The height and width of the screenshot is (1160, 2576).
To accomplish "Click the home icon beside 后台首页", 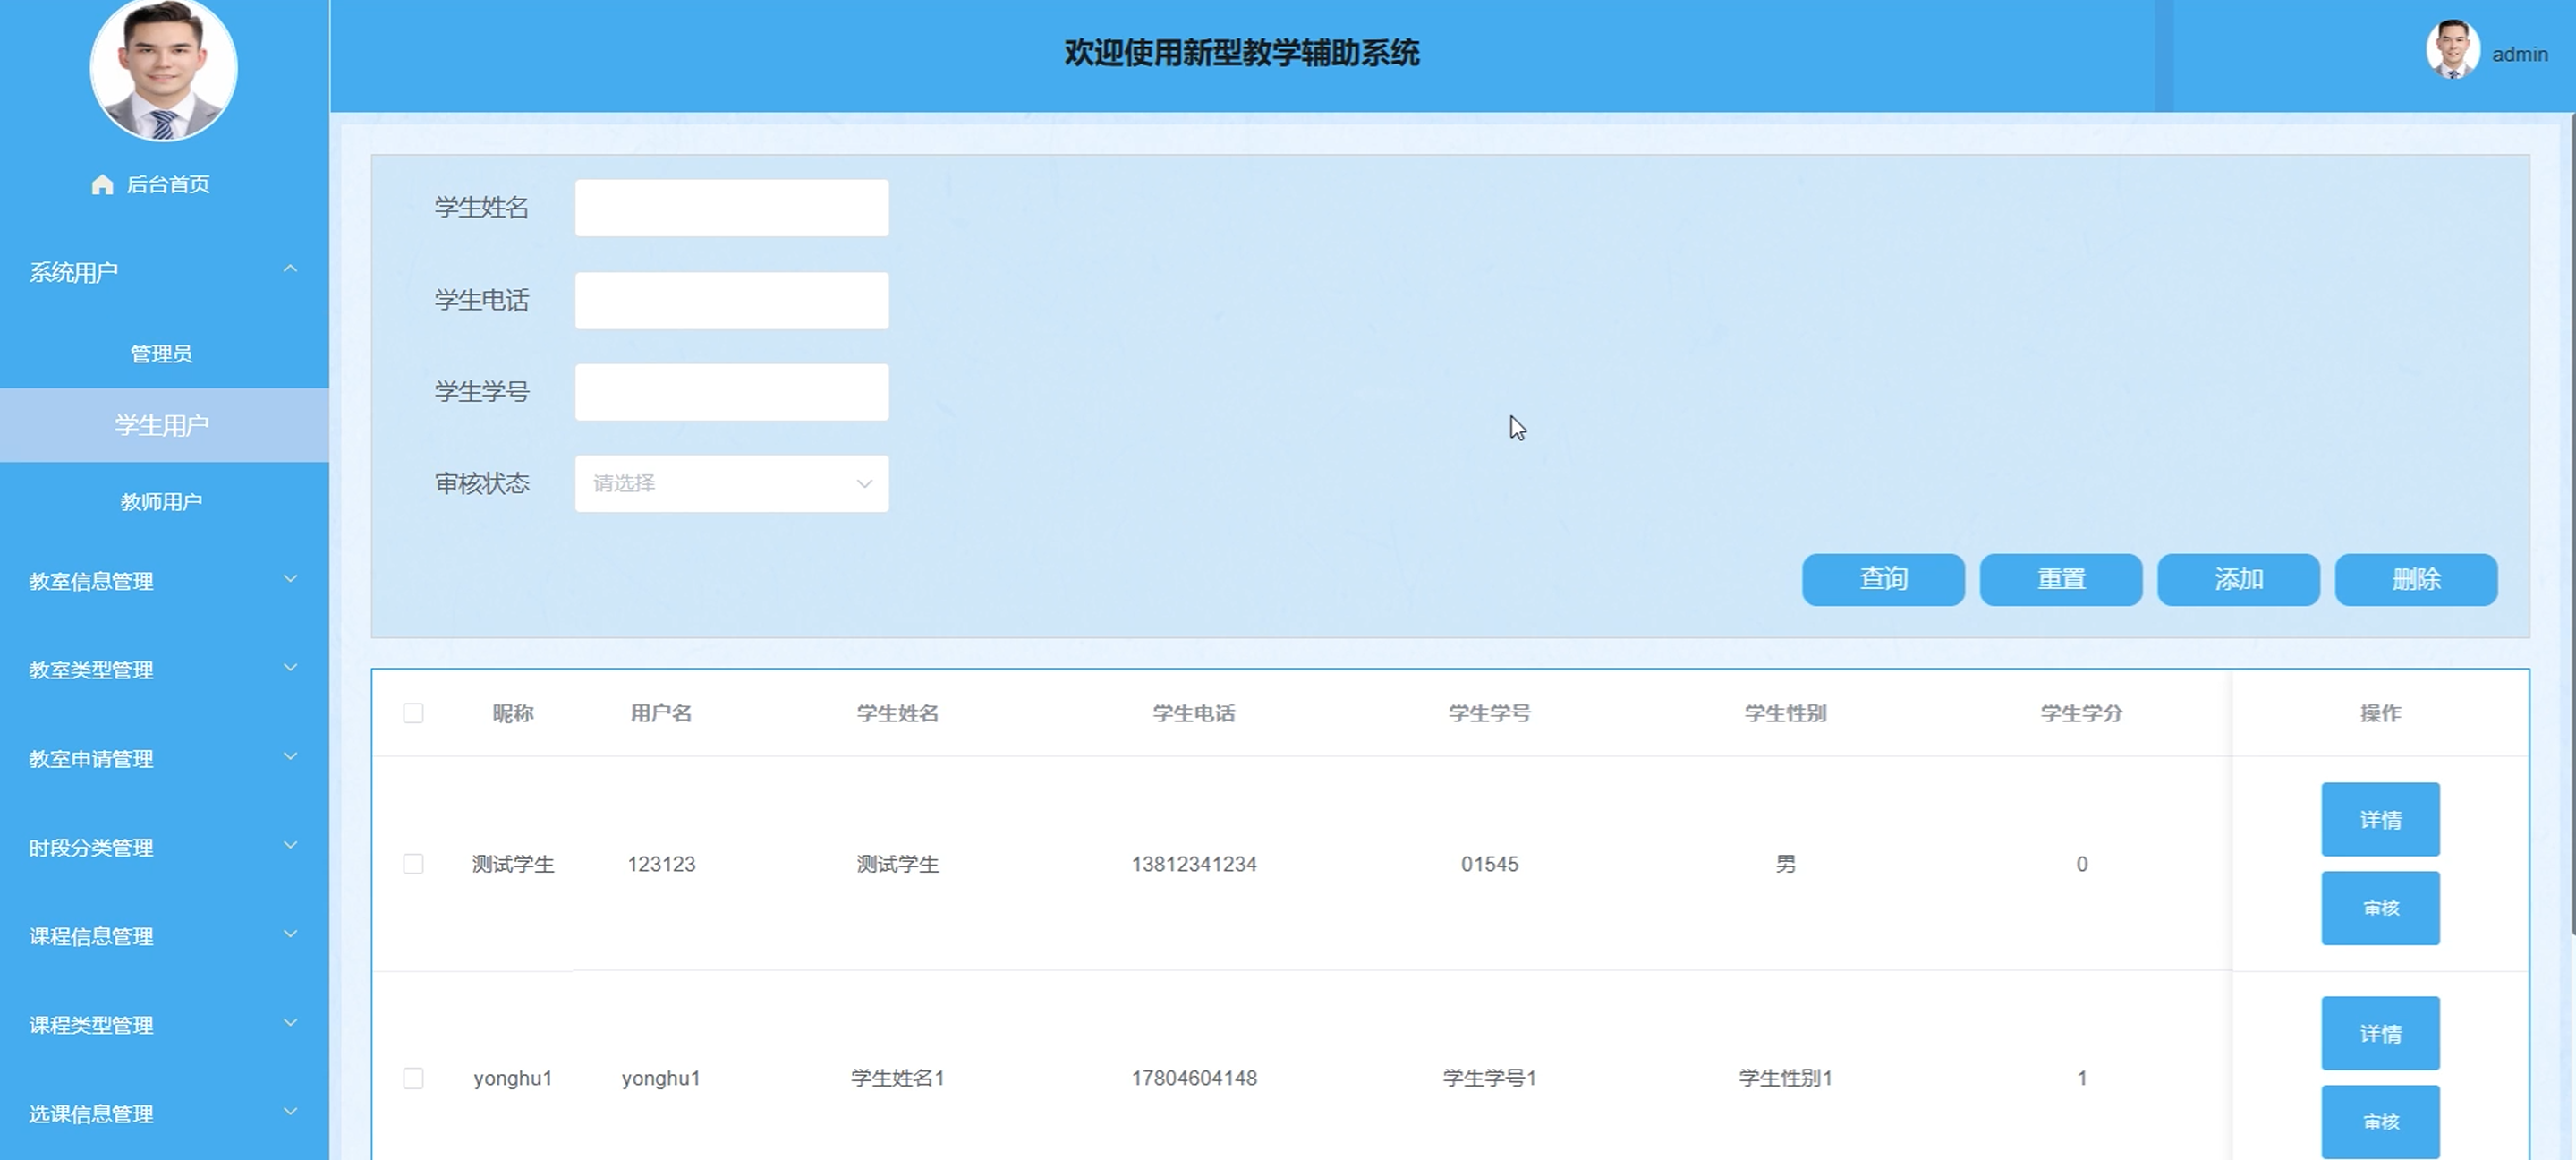I will [102, 185].
